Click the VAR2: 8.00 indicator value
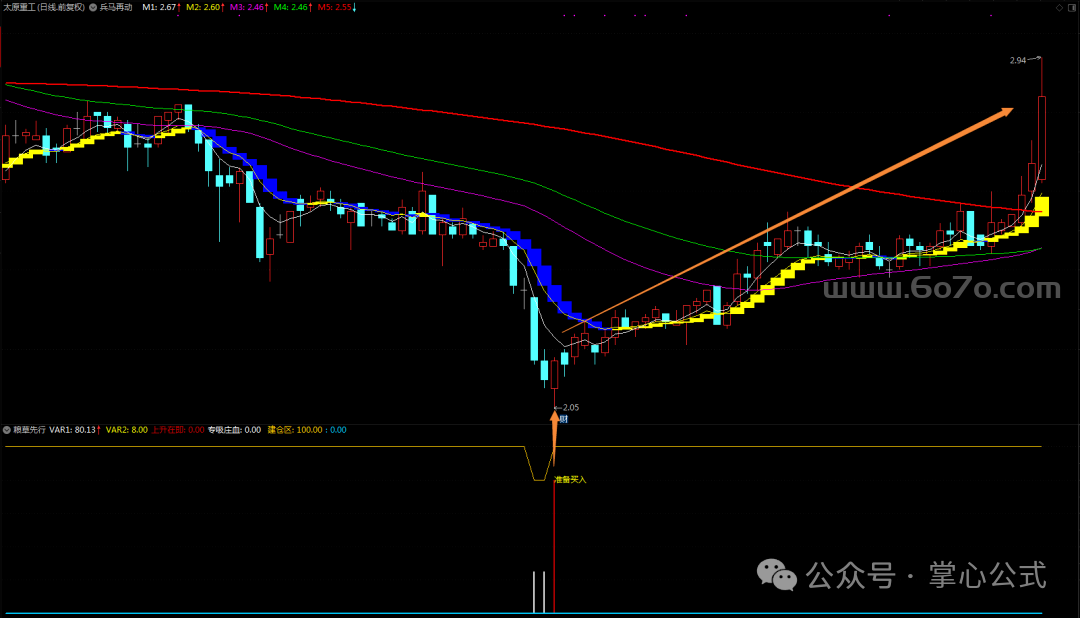This screenshot has width=1080, height=618. [x=126, y=430]
